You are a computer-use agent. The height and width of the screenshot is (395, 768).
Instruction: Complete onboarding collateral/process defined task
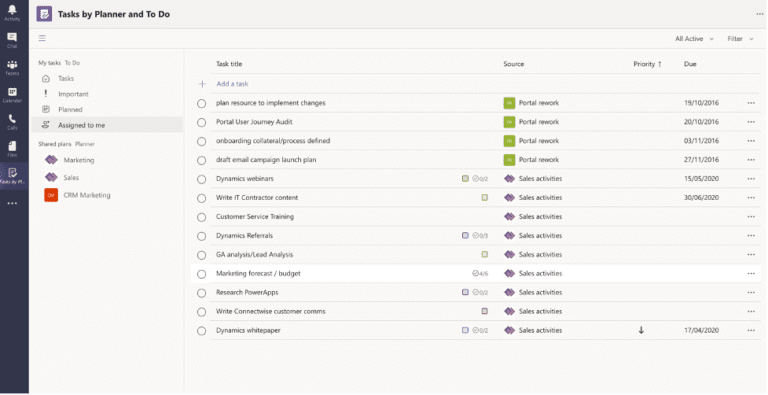click(201, 142)
